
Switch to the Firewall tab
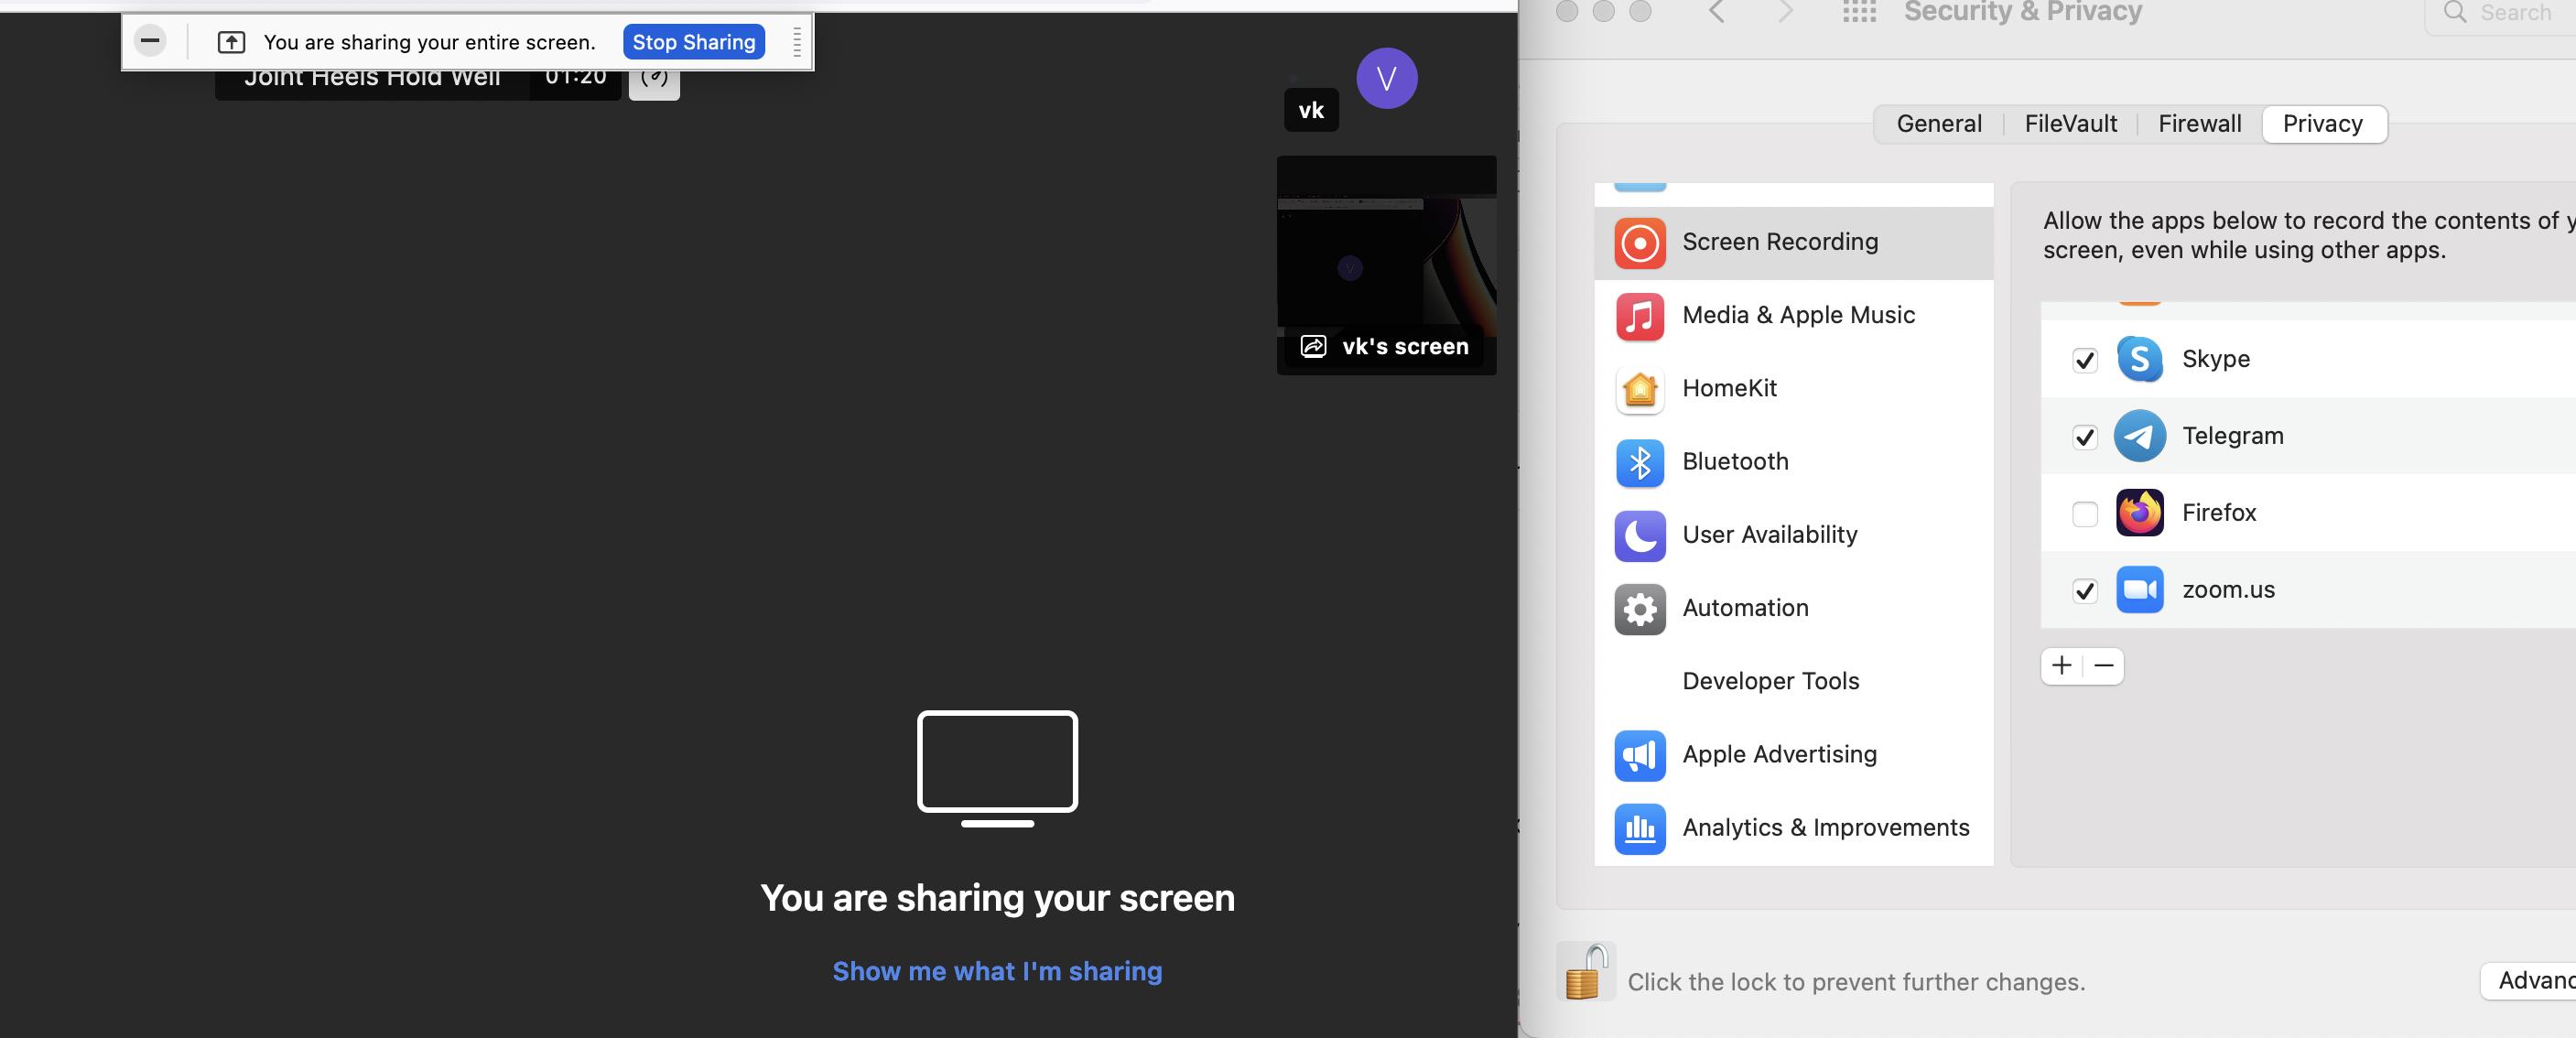(2200, 122)
